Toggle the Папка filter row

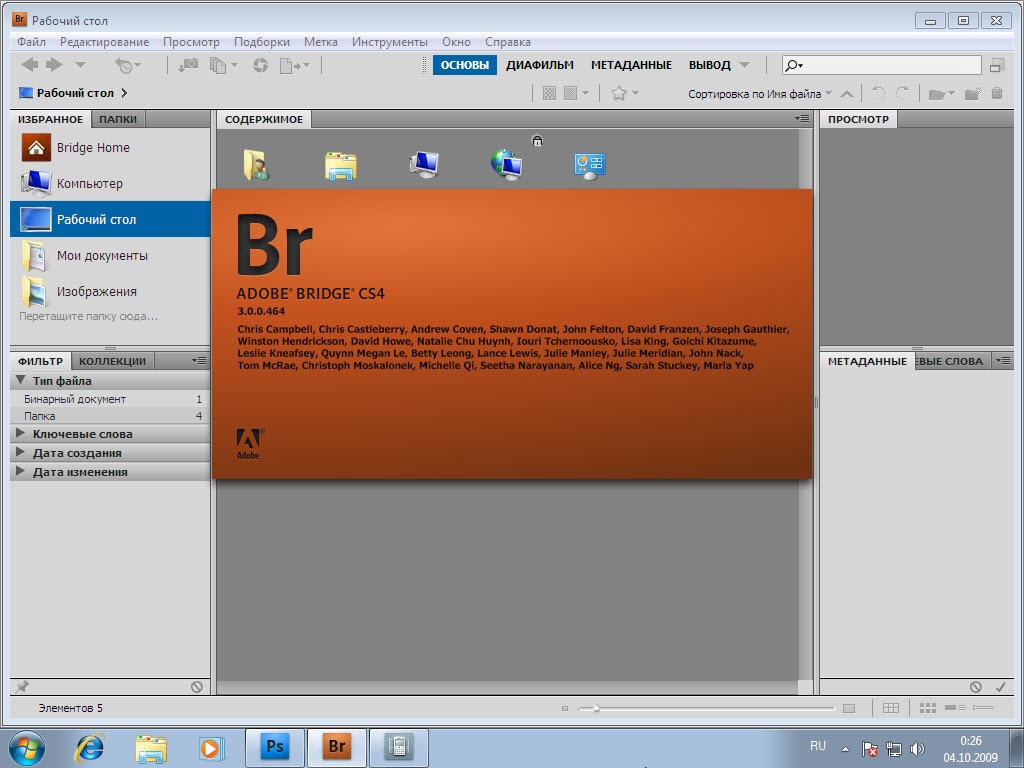[x=110, y=416]
